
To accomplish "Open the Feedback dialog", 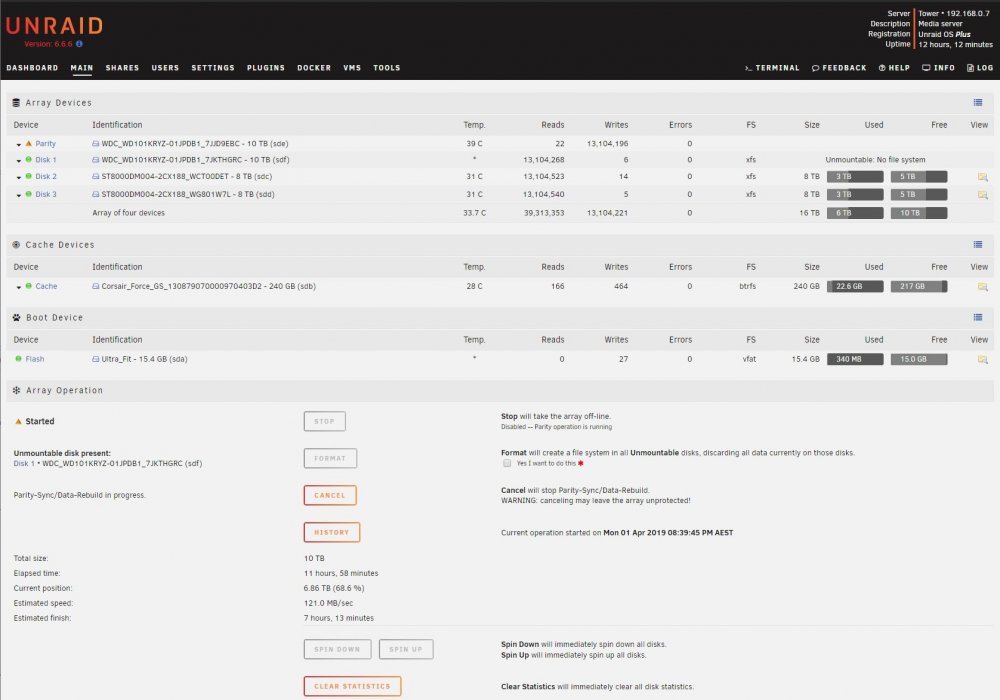I will click(839, 68).
